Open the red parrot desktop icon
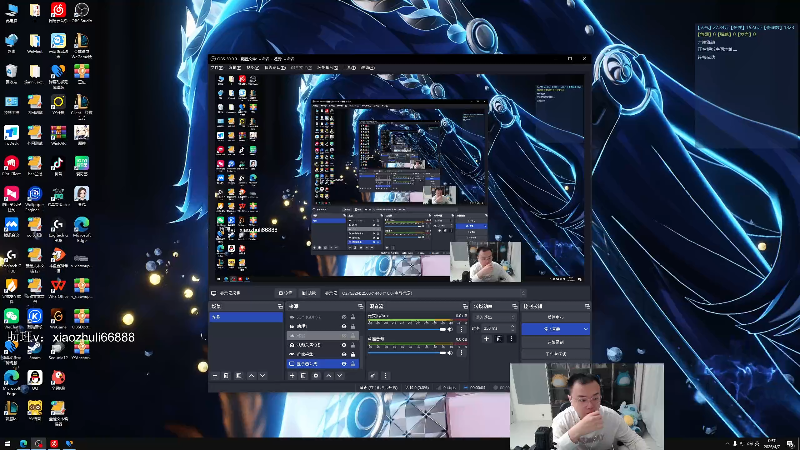Viewport: 800px width, 450px height. pyautogui.click(x=58, y=378)
